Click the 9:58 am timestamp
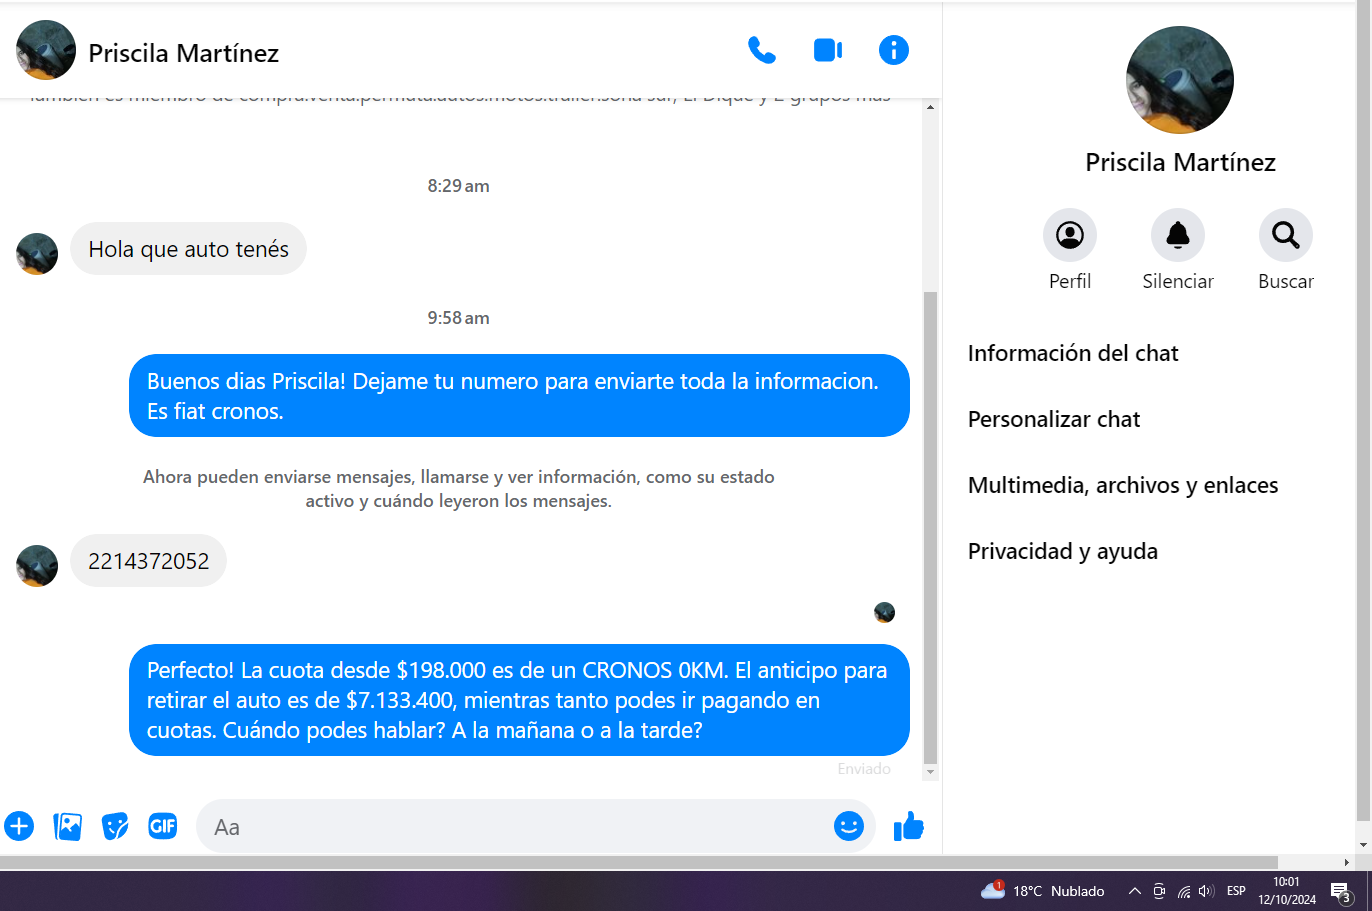This screenshot has height=911, width=1372. (x=458, y=318)
